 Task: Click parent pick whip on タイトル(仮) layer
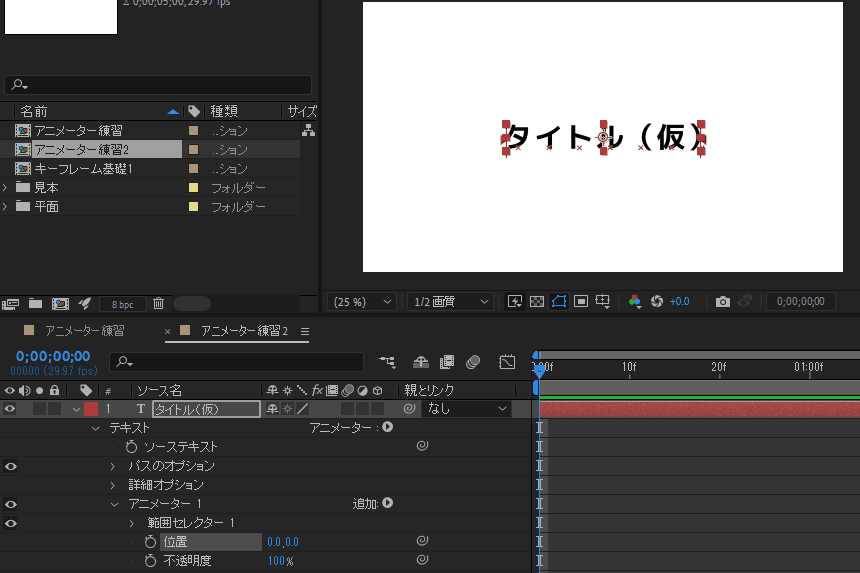pyautogui.click(x=409, y=409)
